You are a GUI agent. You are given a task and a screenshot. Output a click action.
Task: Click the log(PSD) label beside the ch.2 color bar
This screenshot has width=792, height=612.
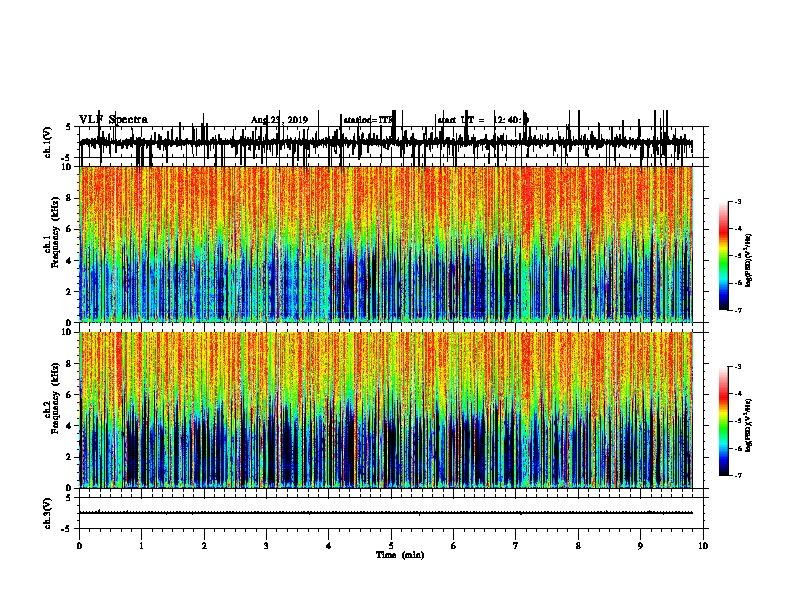tap(748, 425)
